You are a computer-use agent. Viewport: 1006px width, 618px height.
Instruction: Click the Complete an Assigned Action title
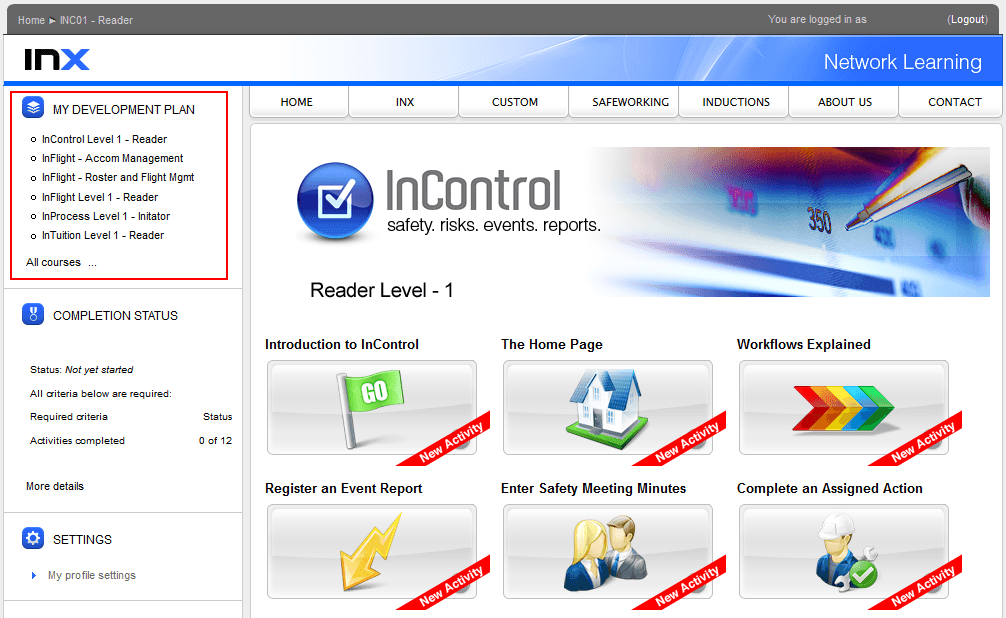(830, 488)
